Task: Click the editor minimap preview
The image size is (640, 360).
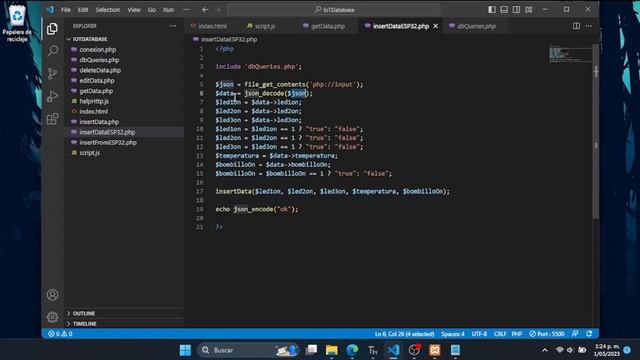Action: (569, 53)
